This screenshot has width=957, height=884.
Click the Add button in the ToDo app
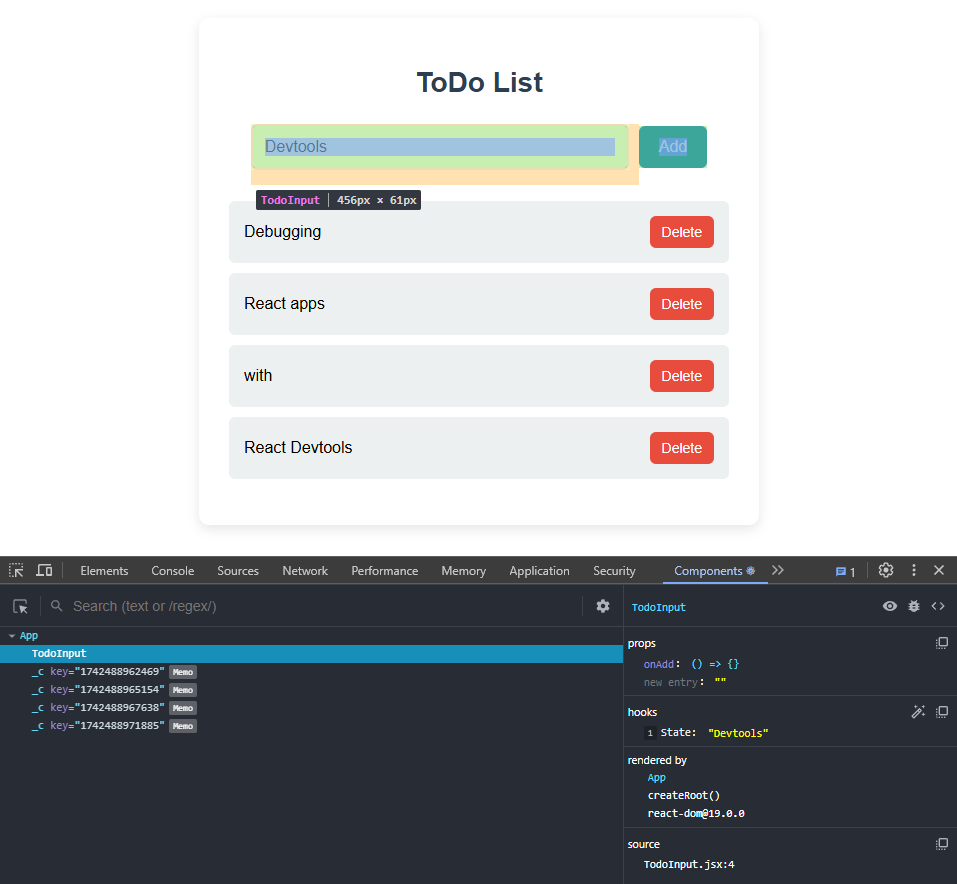pos(672,146)
